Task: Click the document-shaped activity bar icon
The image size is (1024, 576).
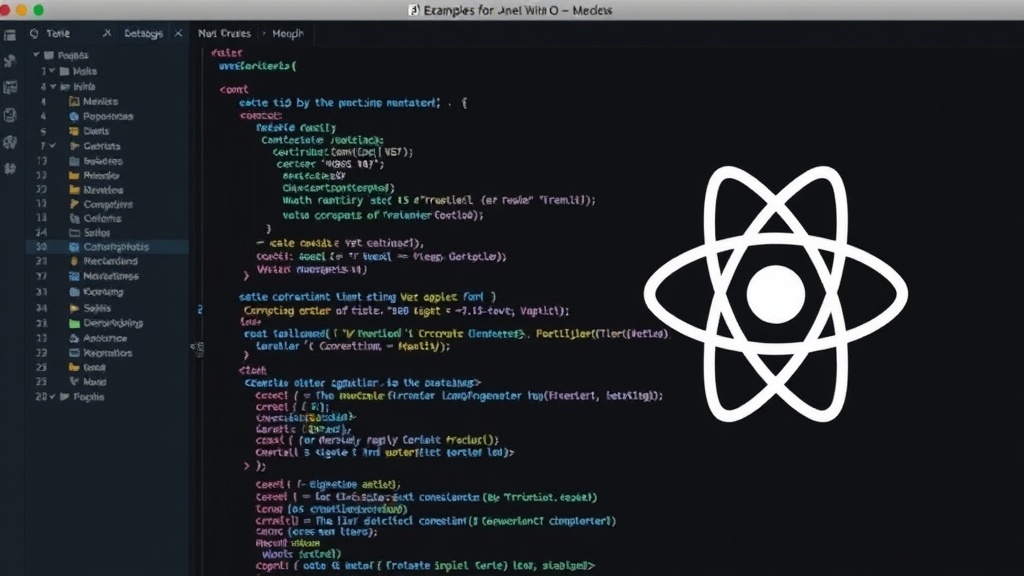Action: tap(10, 115)
